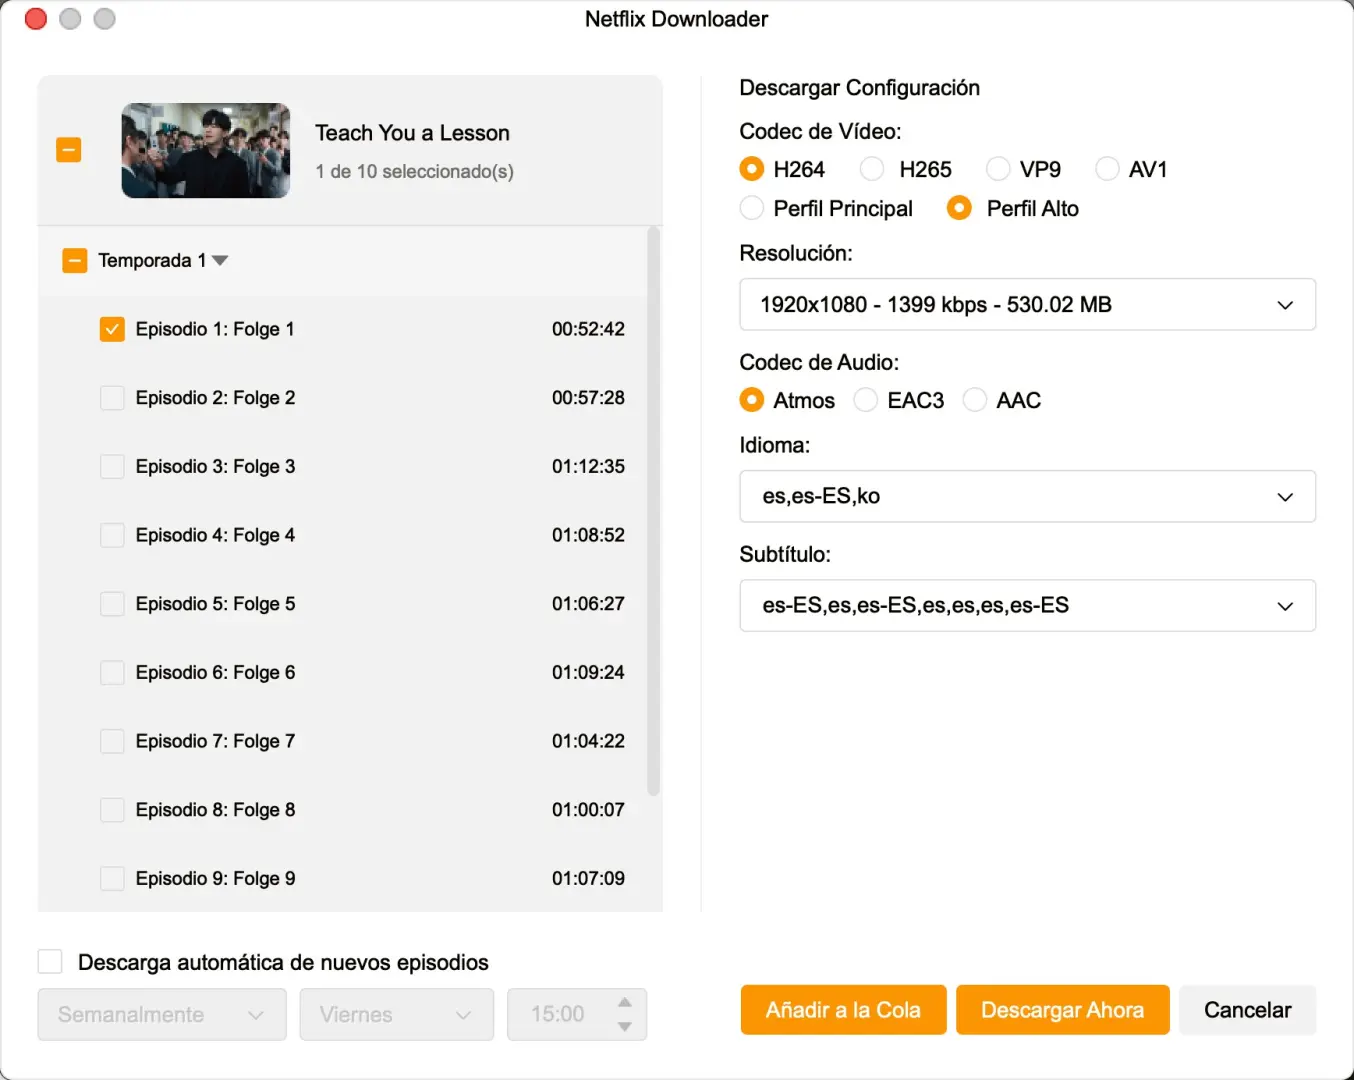Check Episodio 4: Folge 4
Viewport: 1354px width, 1080px height.
tap(112, 535)
